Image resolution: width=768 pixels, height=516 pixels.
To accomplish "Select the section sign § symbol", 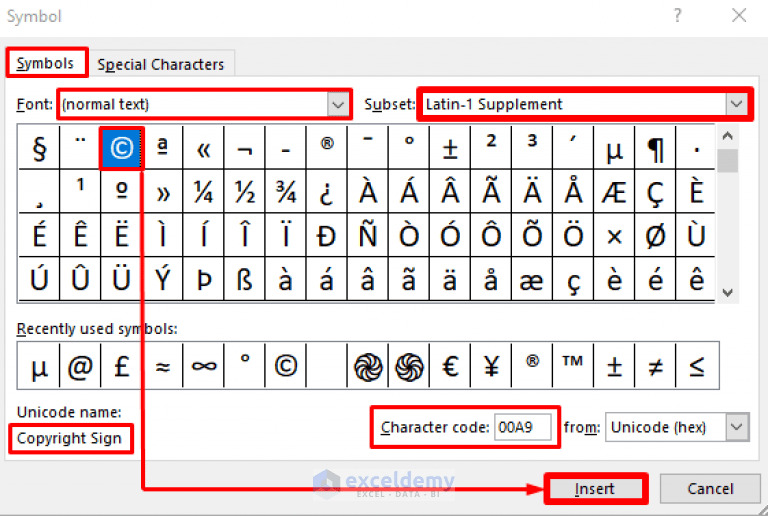I will coord(39,148).
